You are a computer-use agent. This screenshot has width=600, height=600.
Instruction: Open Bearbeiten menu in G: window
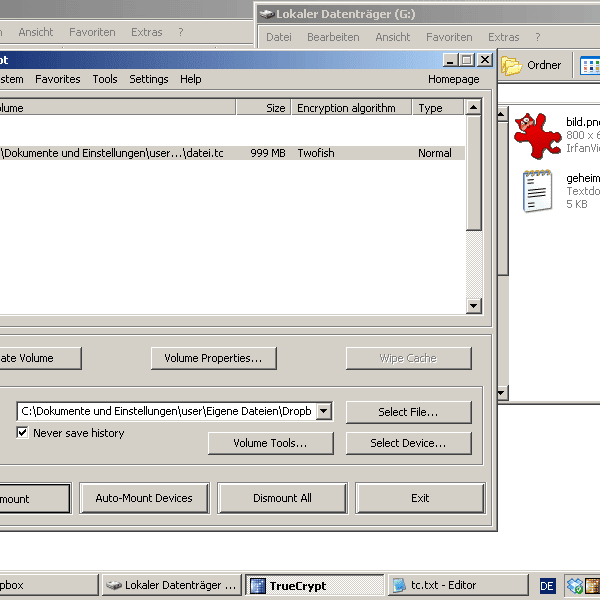(333, 37)
